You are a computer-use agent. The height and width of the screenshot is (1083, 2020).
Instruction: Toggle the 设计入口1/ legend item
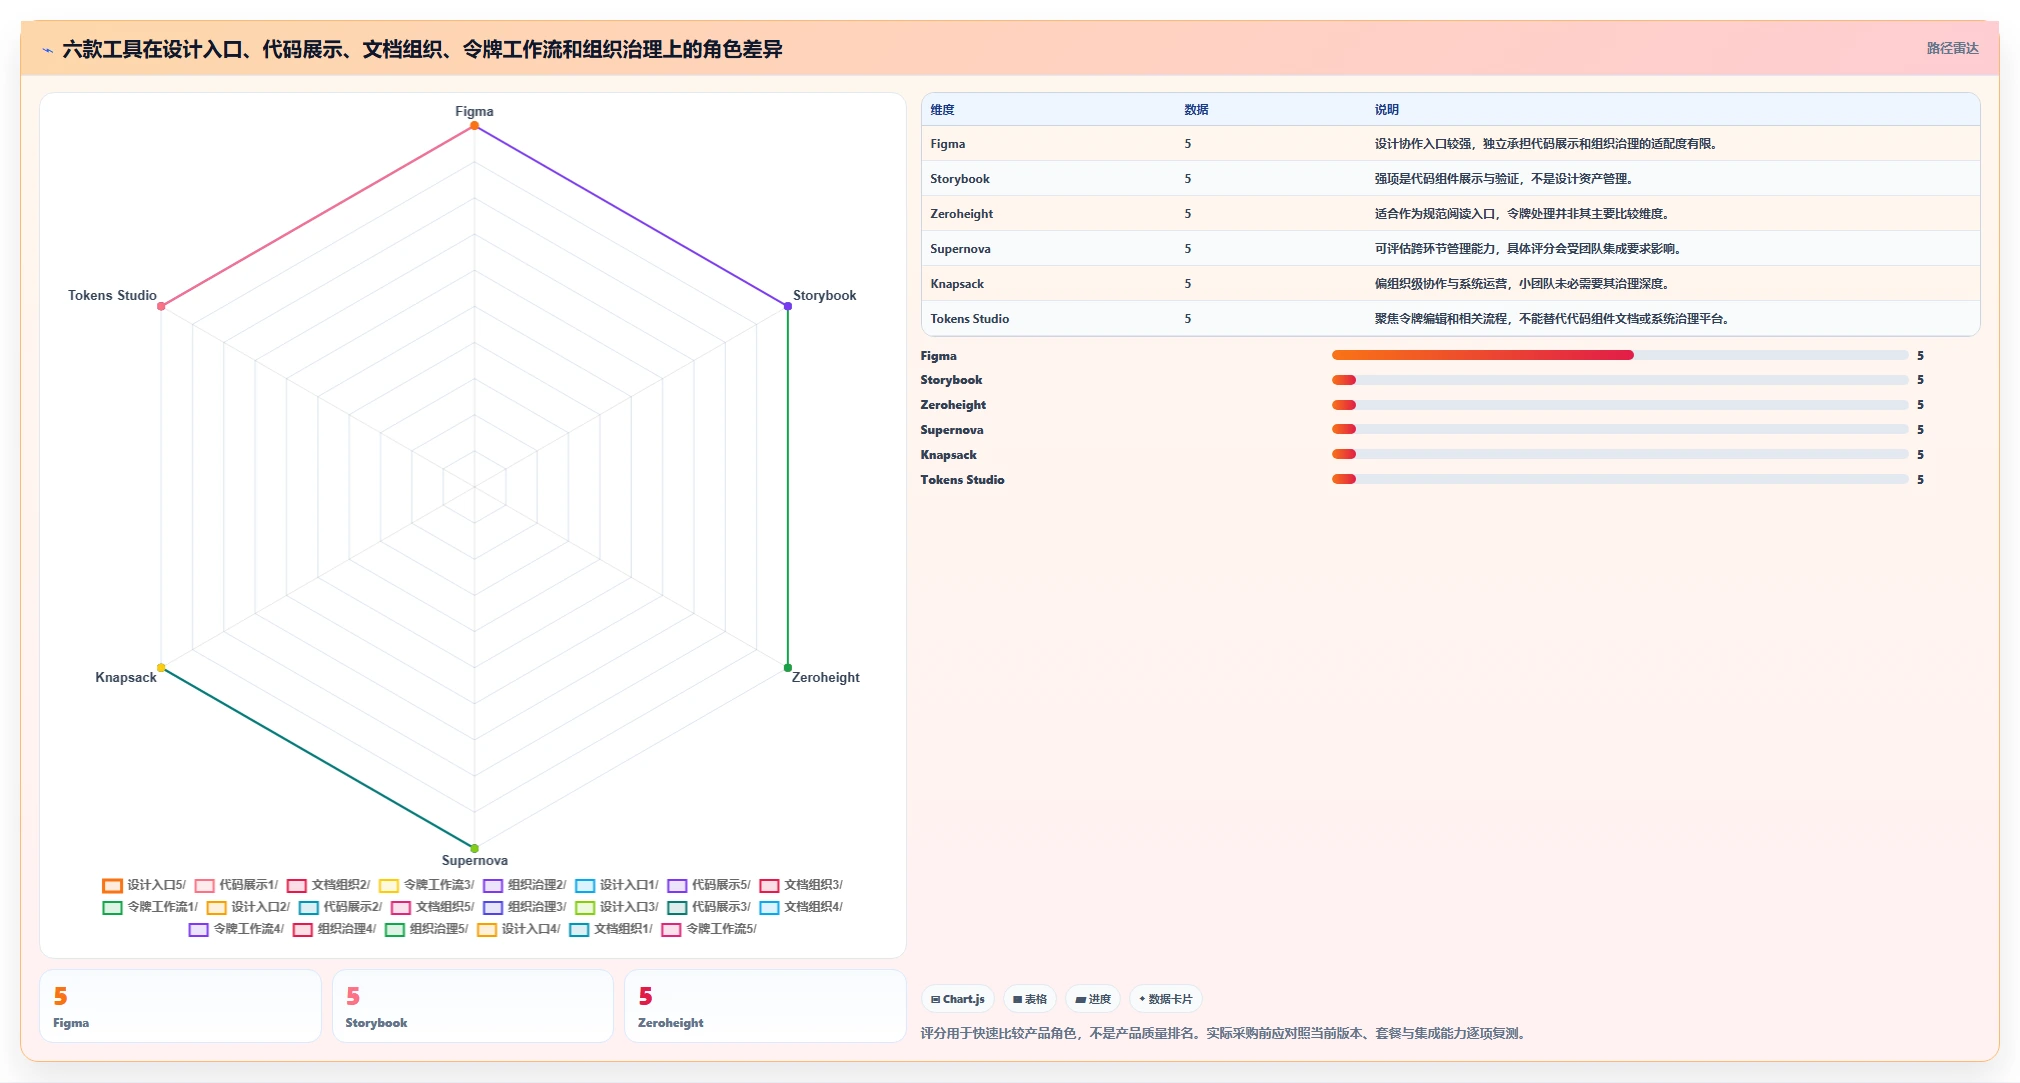click(x=617, y=885)
